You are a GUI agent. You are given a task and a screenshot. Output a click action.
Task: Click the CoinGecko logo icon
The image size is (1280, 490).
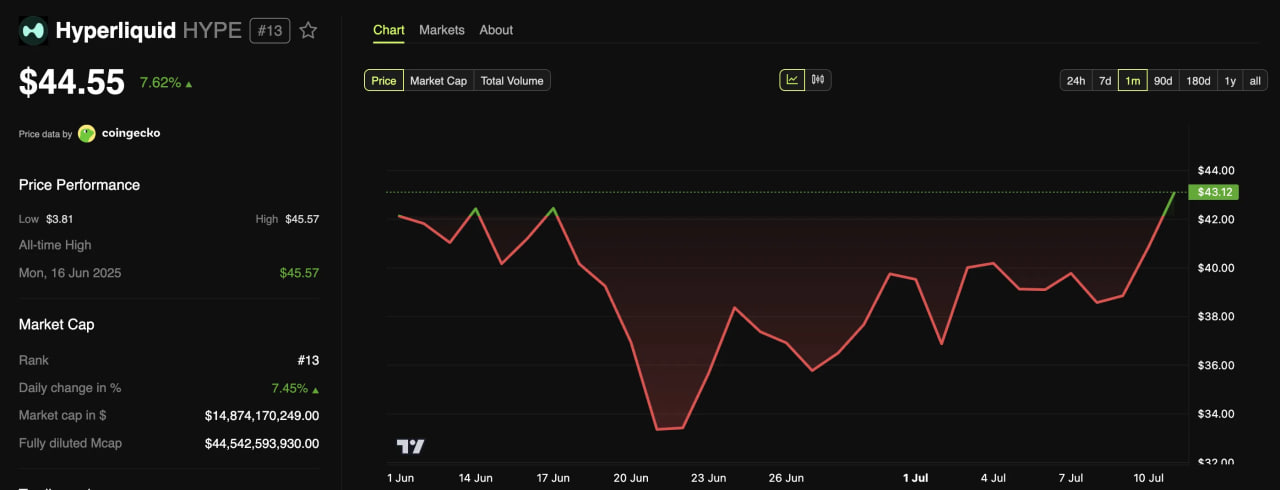click(87, 133)
